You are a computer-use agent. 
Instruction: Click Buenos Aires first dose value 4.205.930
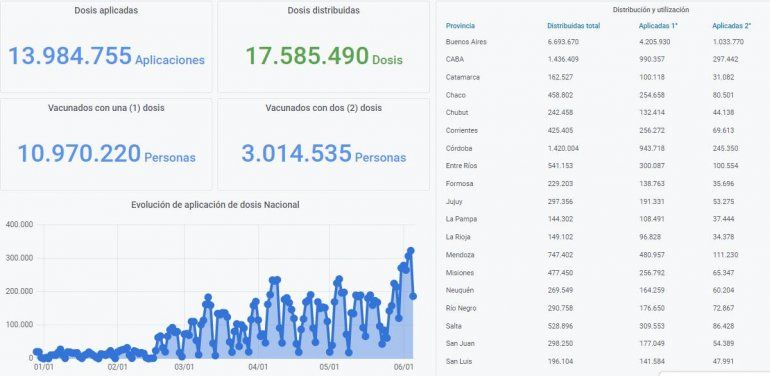click(x=655, y=42)
